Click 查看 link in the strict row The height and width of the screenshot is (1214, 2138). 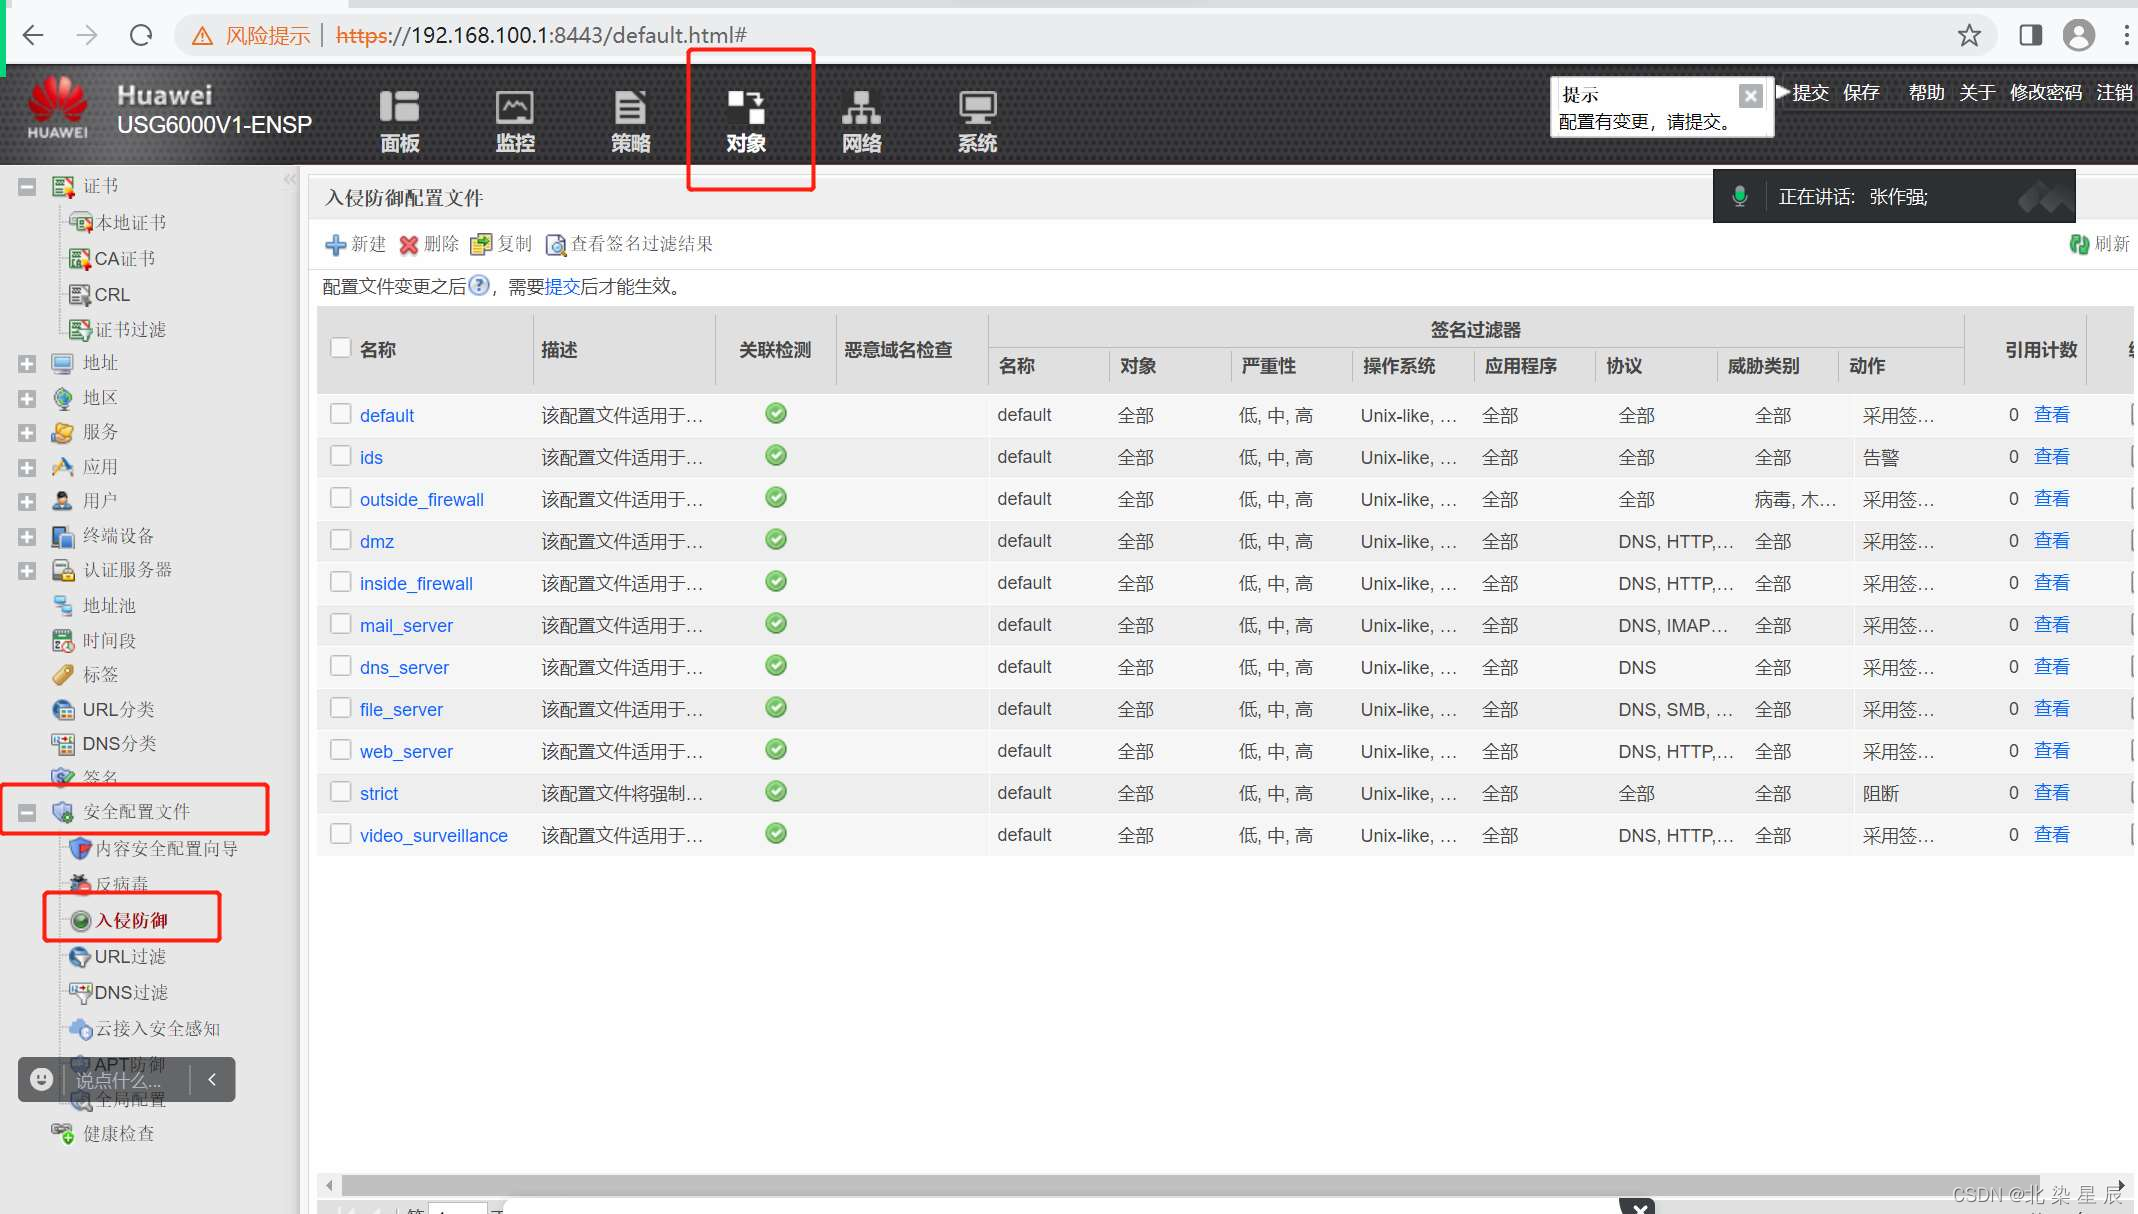pos(2051,793)
